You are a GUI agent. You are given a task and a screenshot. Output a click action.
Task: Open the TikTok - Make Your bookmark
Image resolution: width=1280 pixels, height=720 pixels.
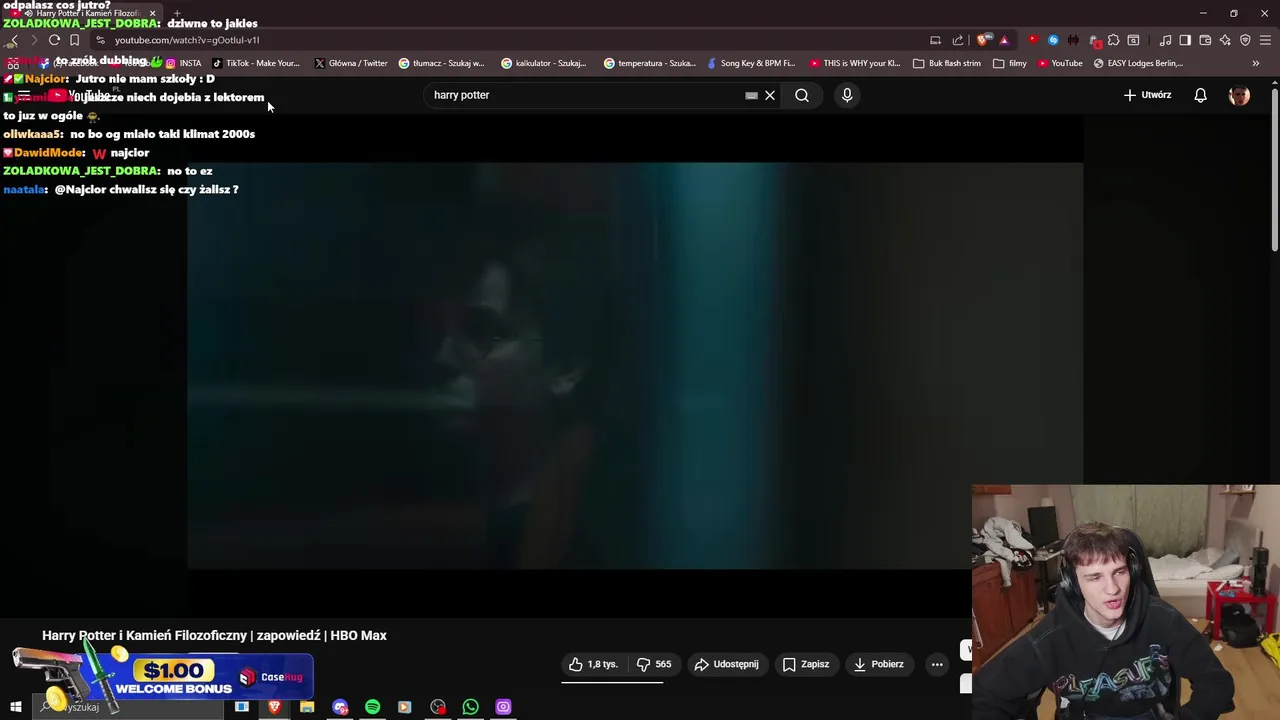pyautogui.click(x=256, y=63)
